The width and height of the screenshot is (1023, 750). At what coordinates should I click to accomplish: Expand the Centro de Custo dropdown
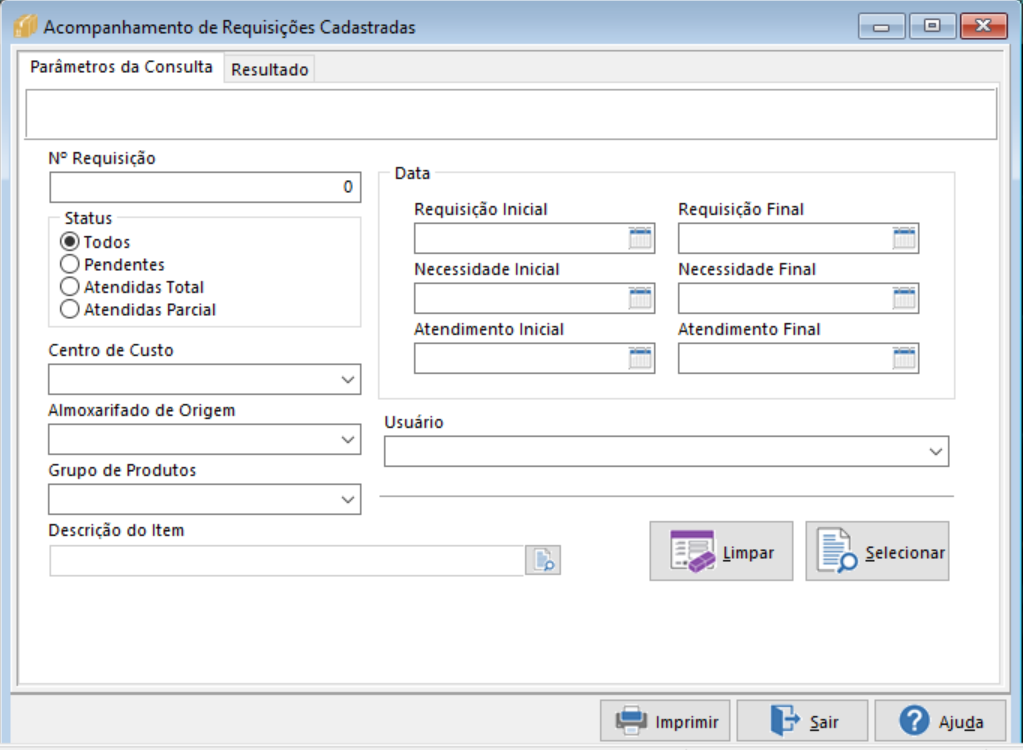[348, 380]
